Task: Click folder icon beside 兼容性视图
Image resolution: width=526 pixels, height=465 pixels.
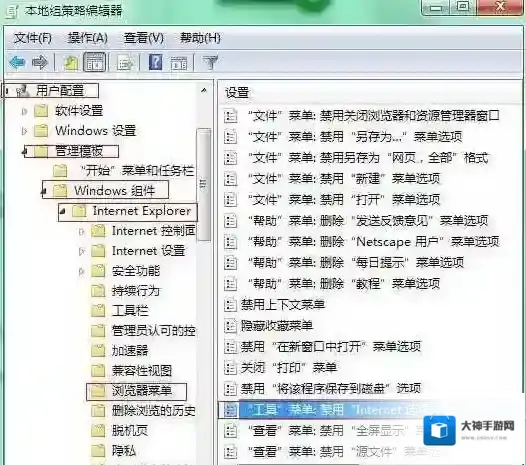Action: [x=98, y=370]
